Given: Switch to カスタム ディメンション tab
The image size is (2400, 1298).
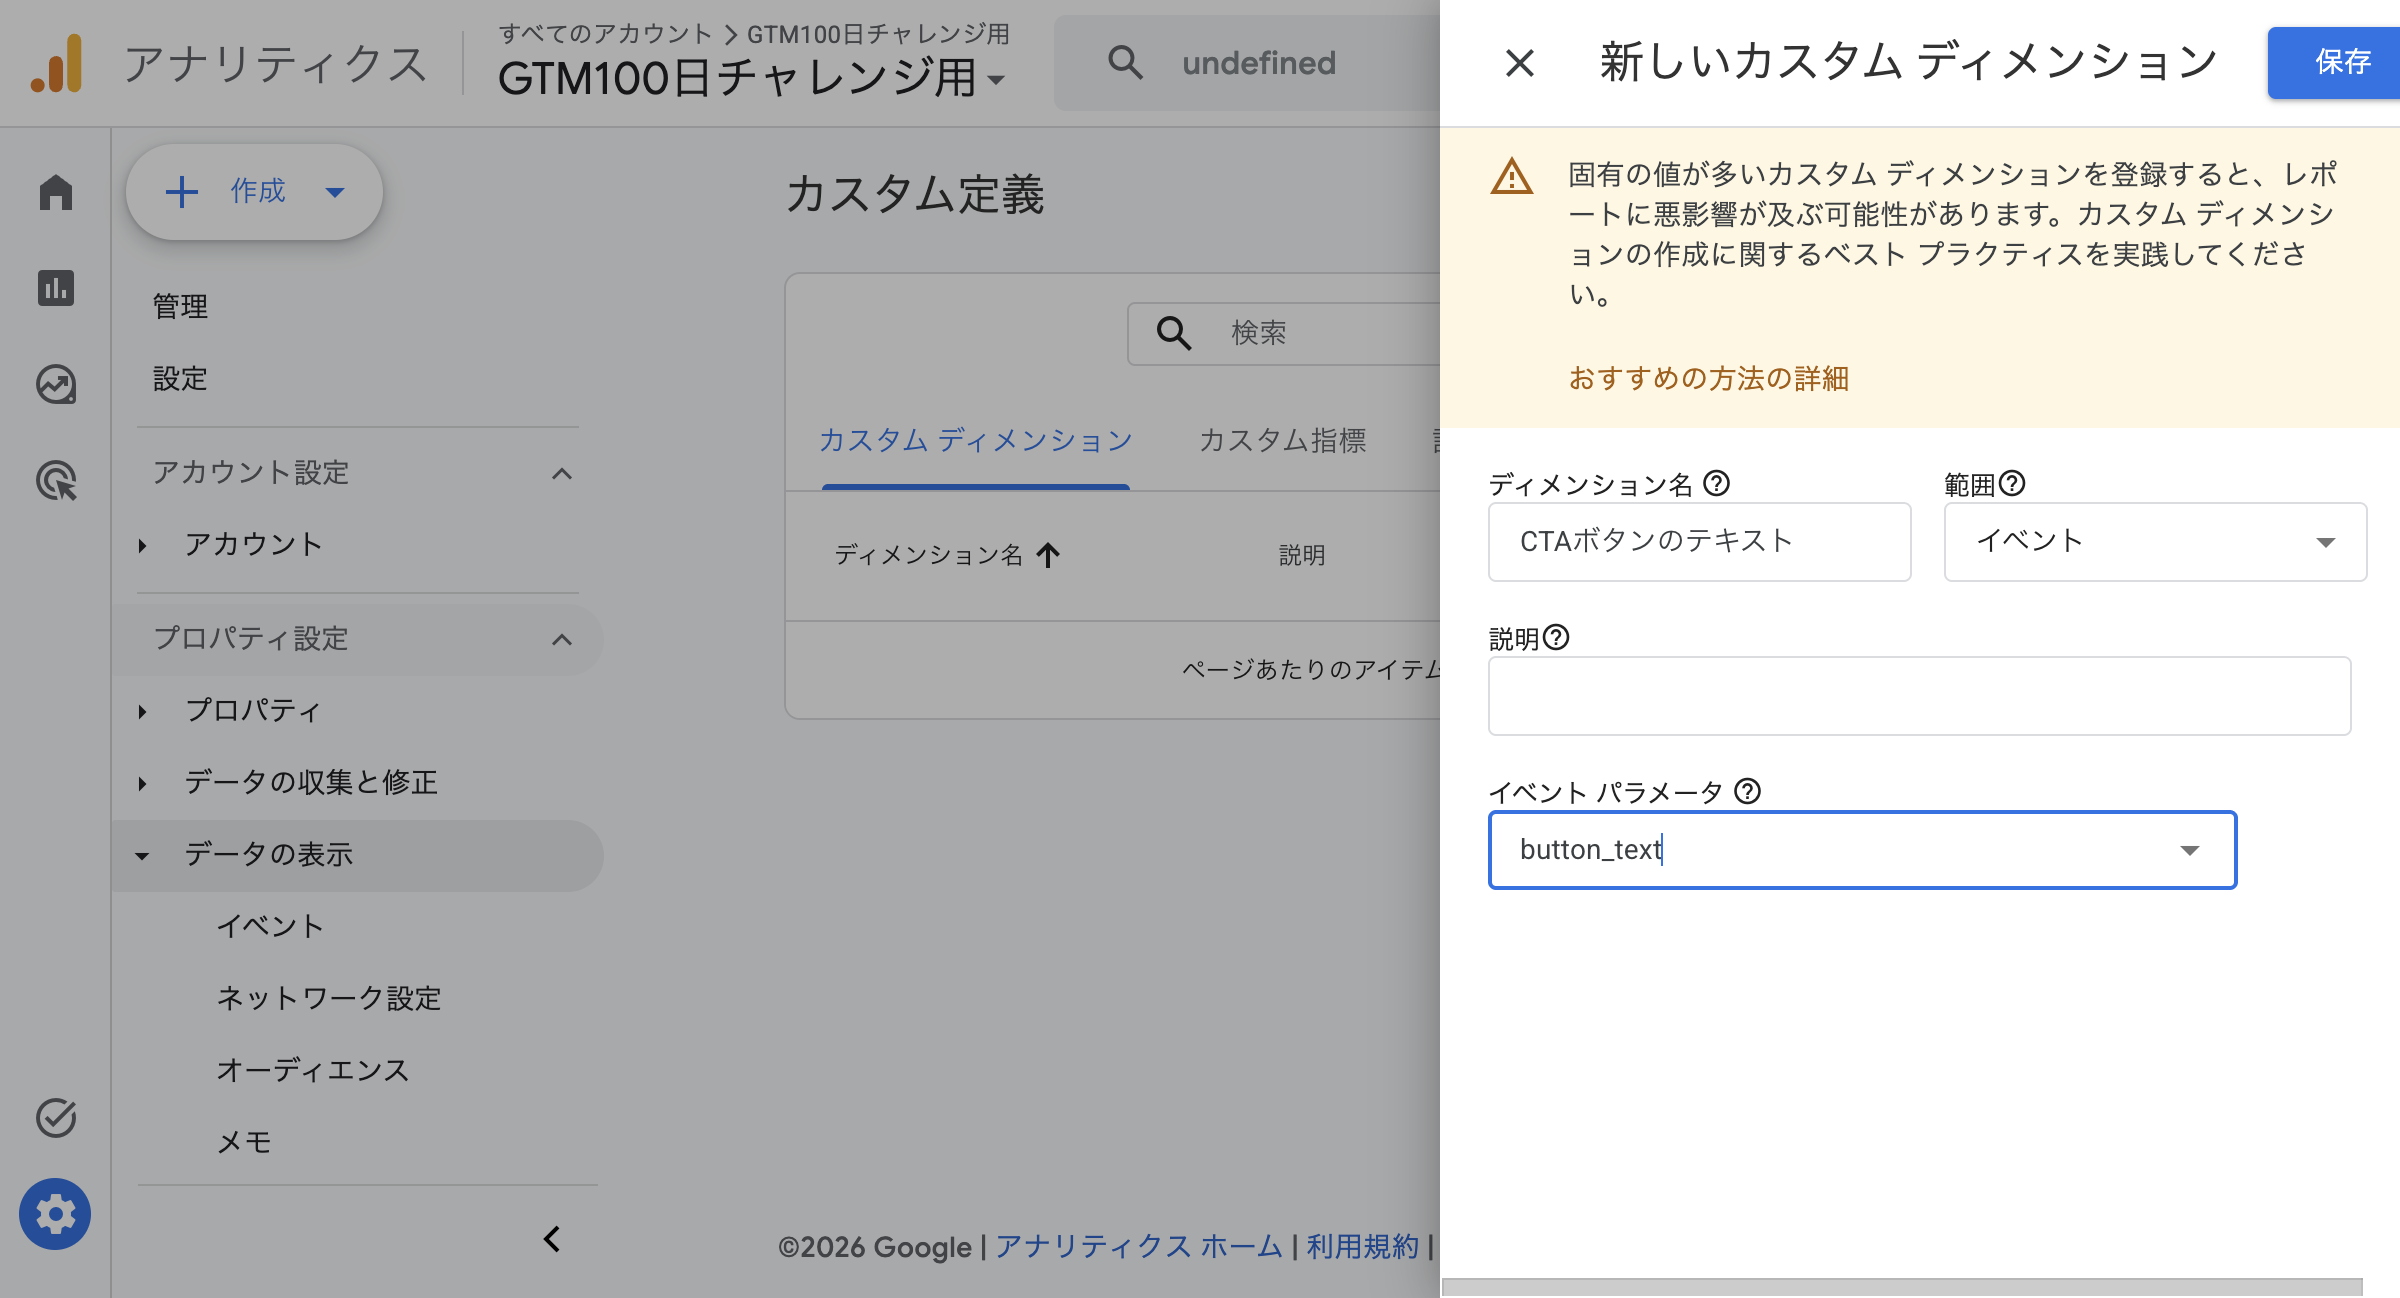Looking at the screenshot, I should pos(975,441).
